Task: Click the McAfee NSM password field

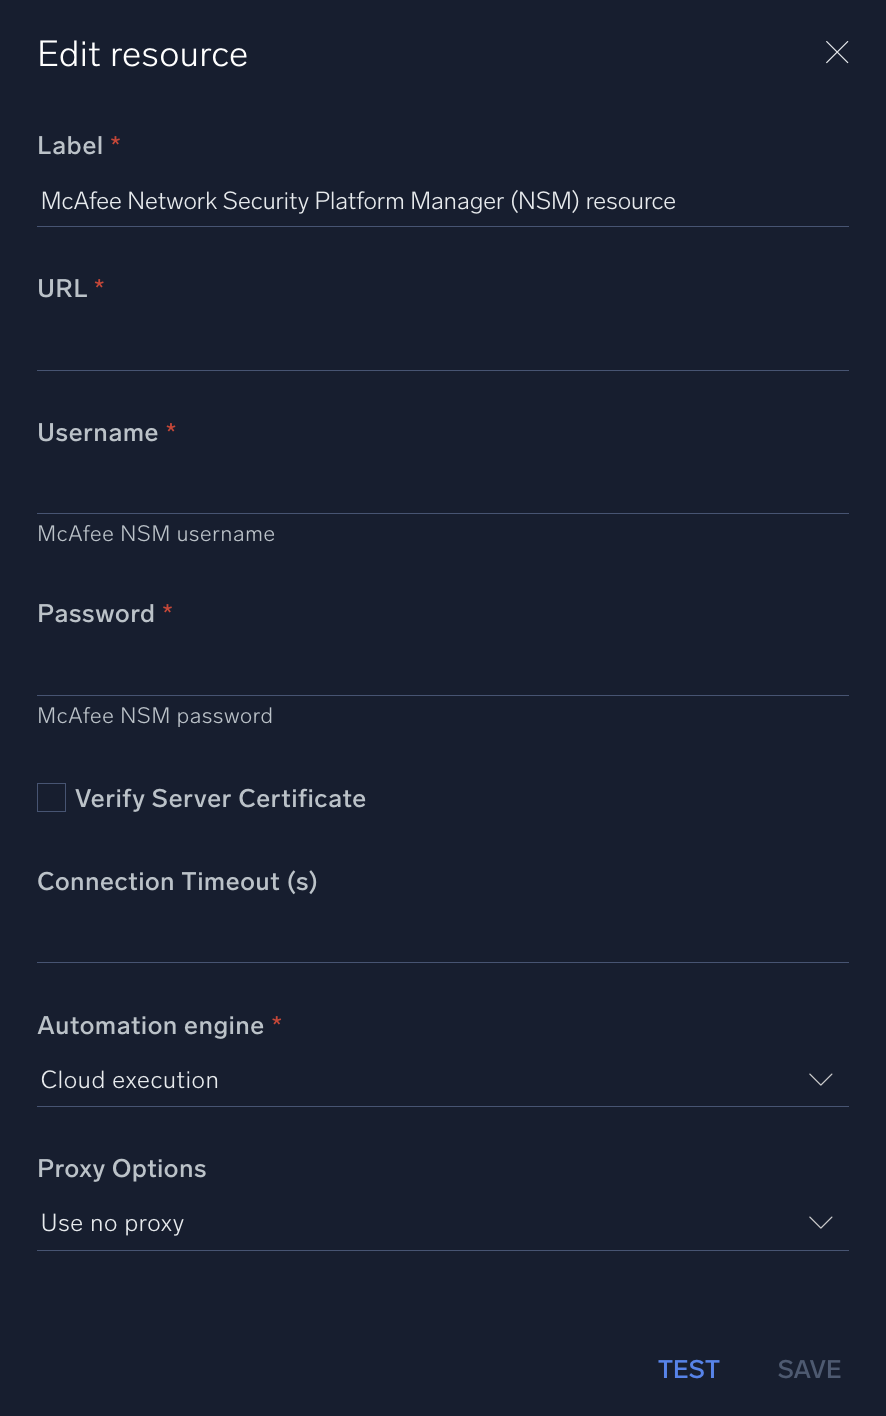Action: 440,672
